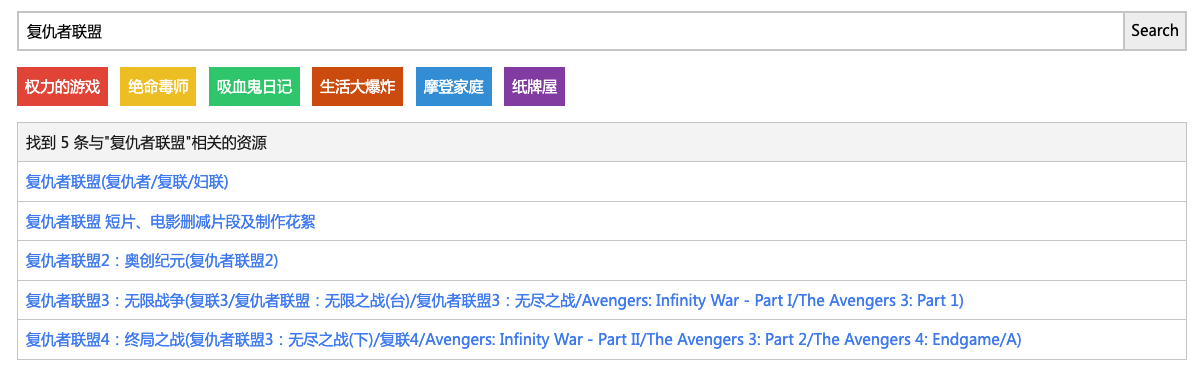This screenshot has height=375, width=1202.
Task: Select the red 权力的游戏 tag
Action: [63, 87]
